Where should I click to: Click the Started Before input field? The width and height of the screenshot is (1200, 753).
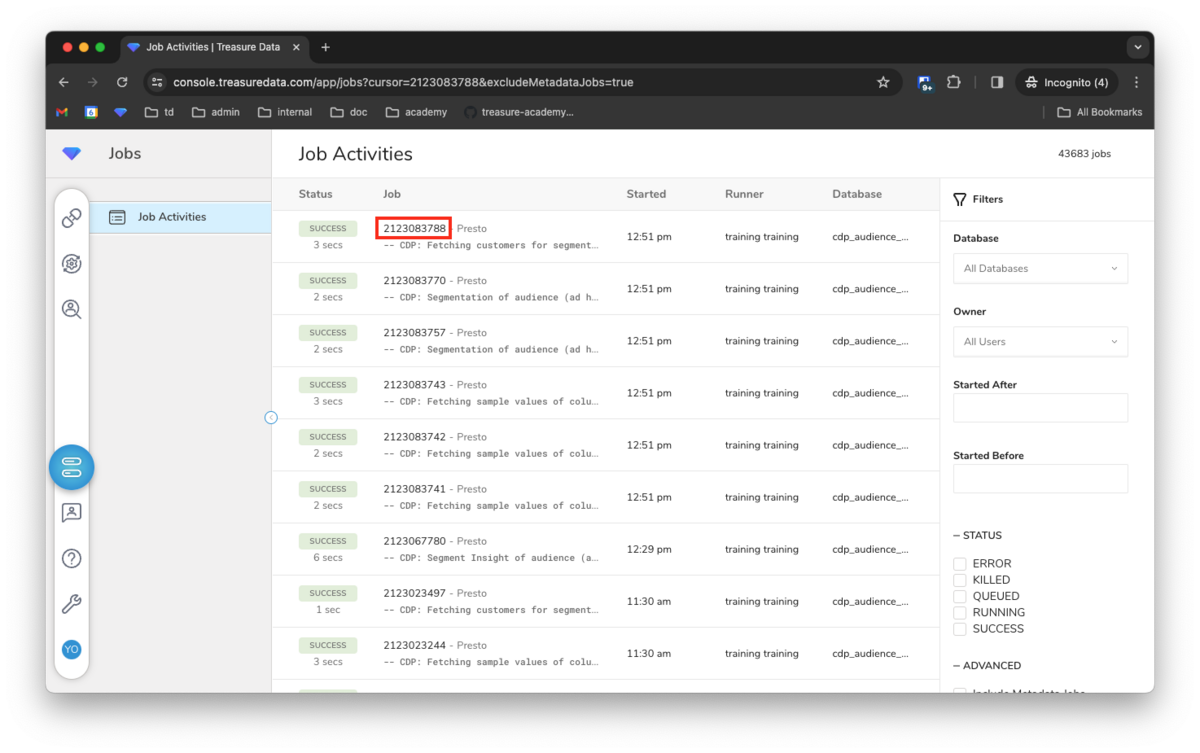[1040, 478]
